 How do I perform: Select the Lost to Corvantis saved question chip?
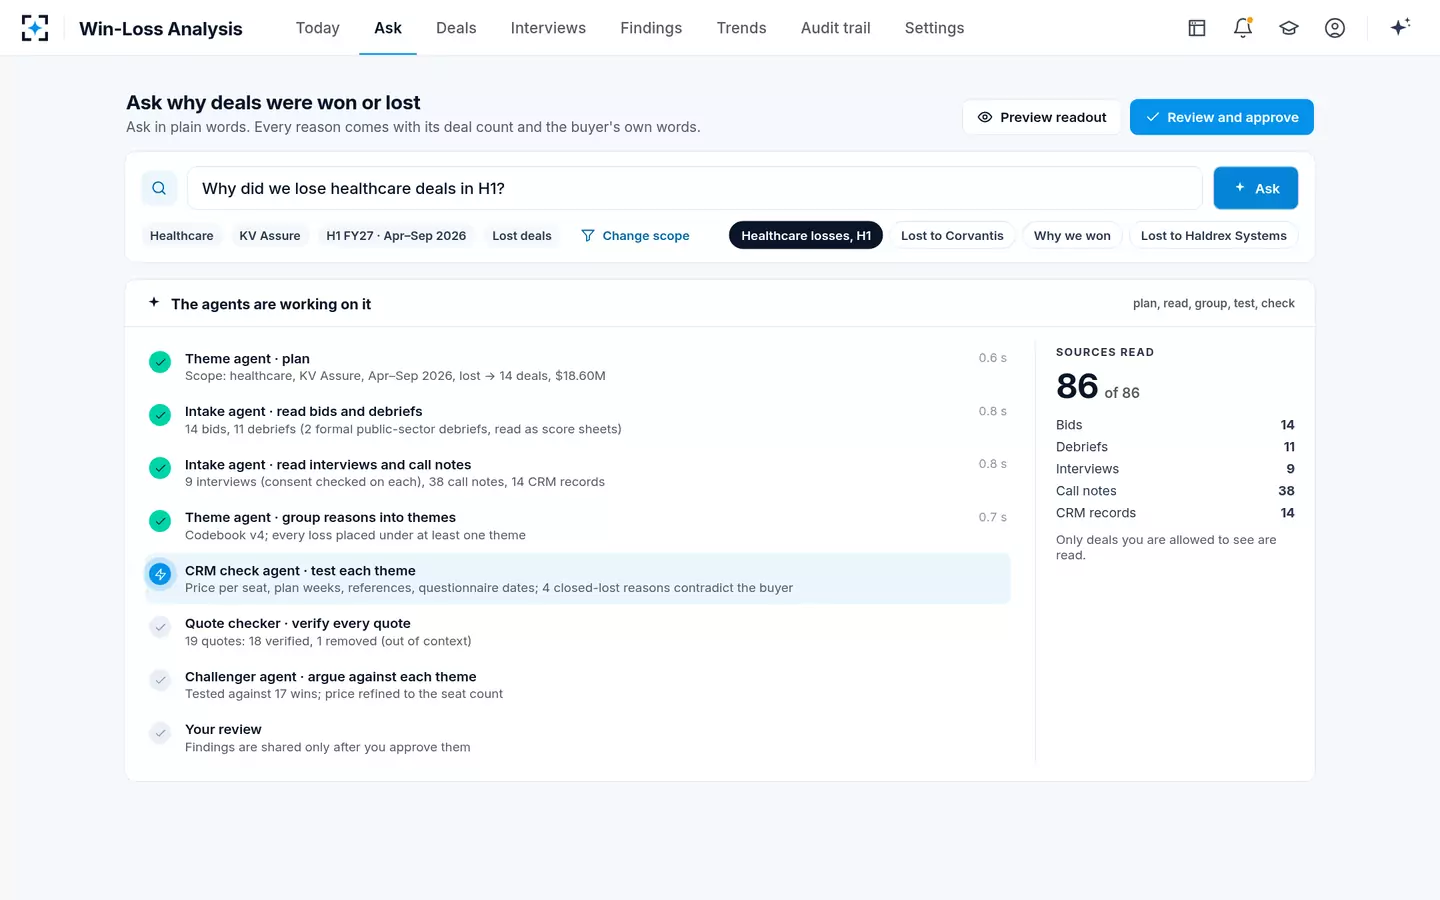click(x=952, y=236)
